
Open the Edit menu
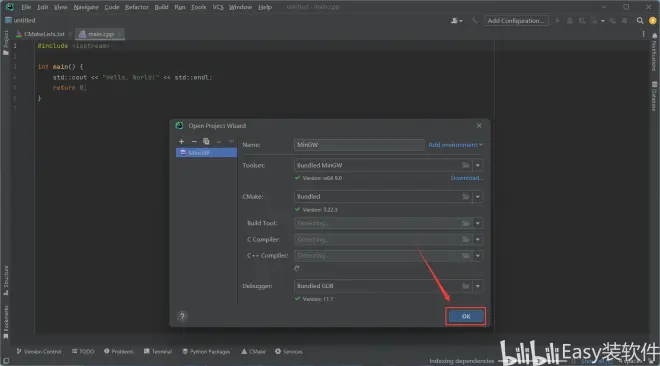(43, 7)
